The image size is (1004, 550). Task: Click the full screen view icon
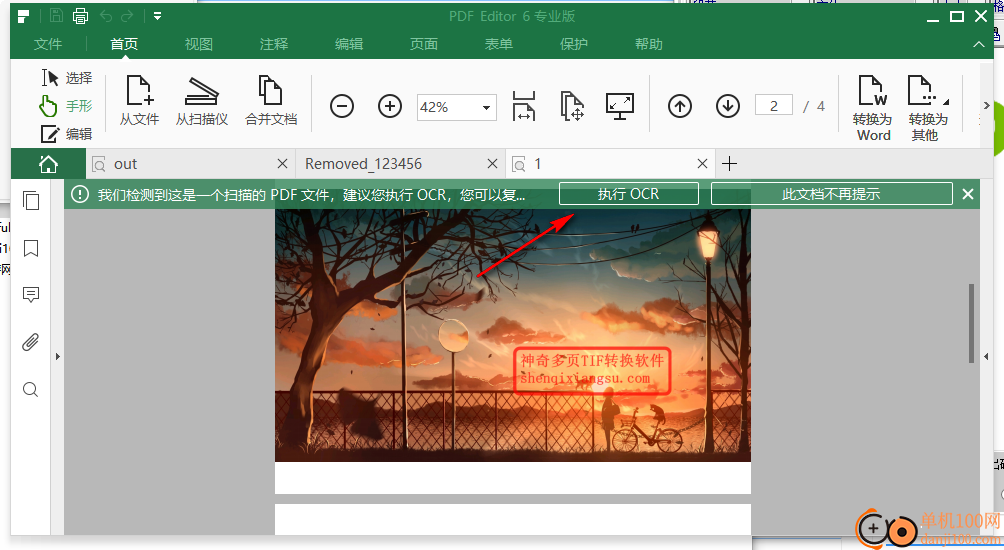[x=620, y=106]
